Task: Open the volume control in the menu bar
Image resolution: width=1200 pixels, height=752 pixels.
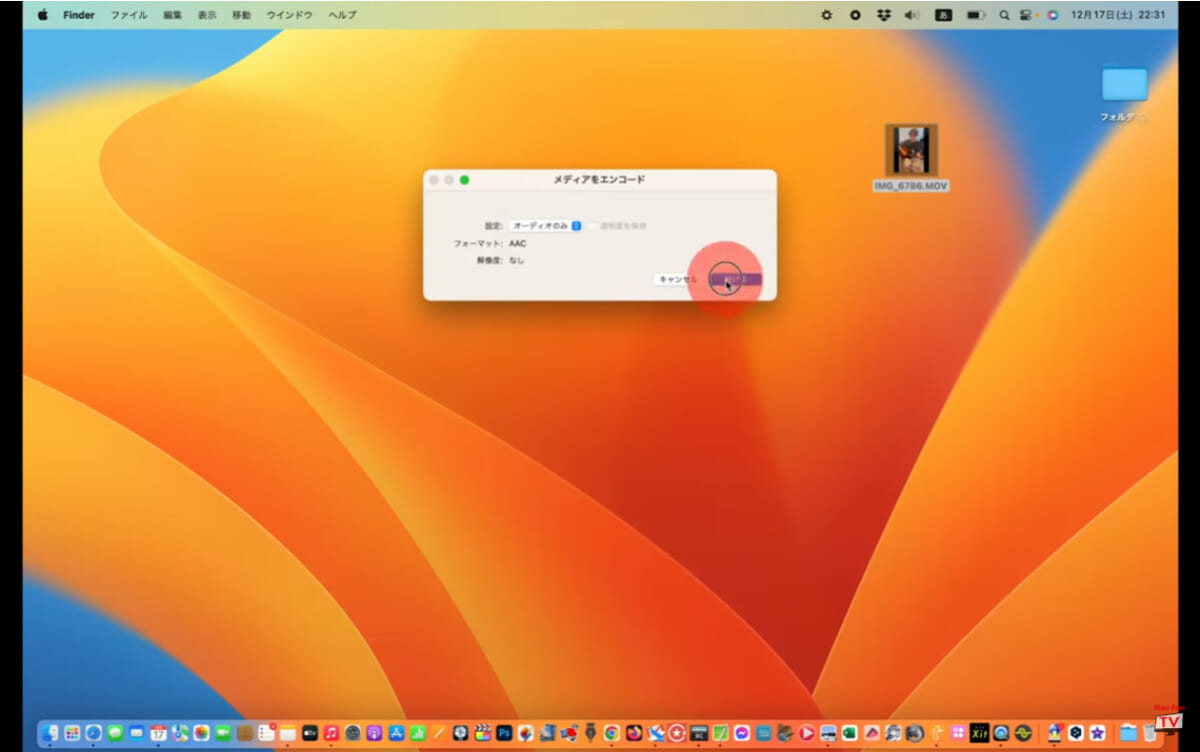Action: 912,15
